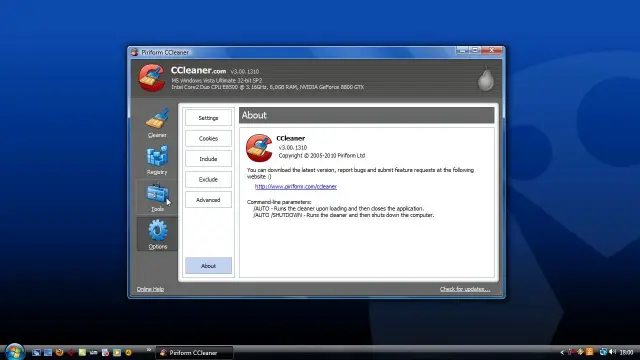Click Show Desktop in the quick launch
640x360 pixels.
(36, 352)
